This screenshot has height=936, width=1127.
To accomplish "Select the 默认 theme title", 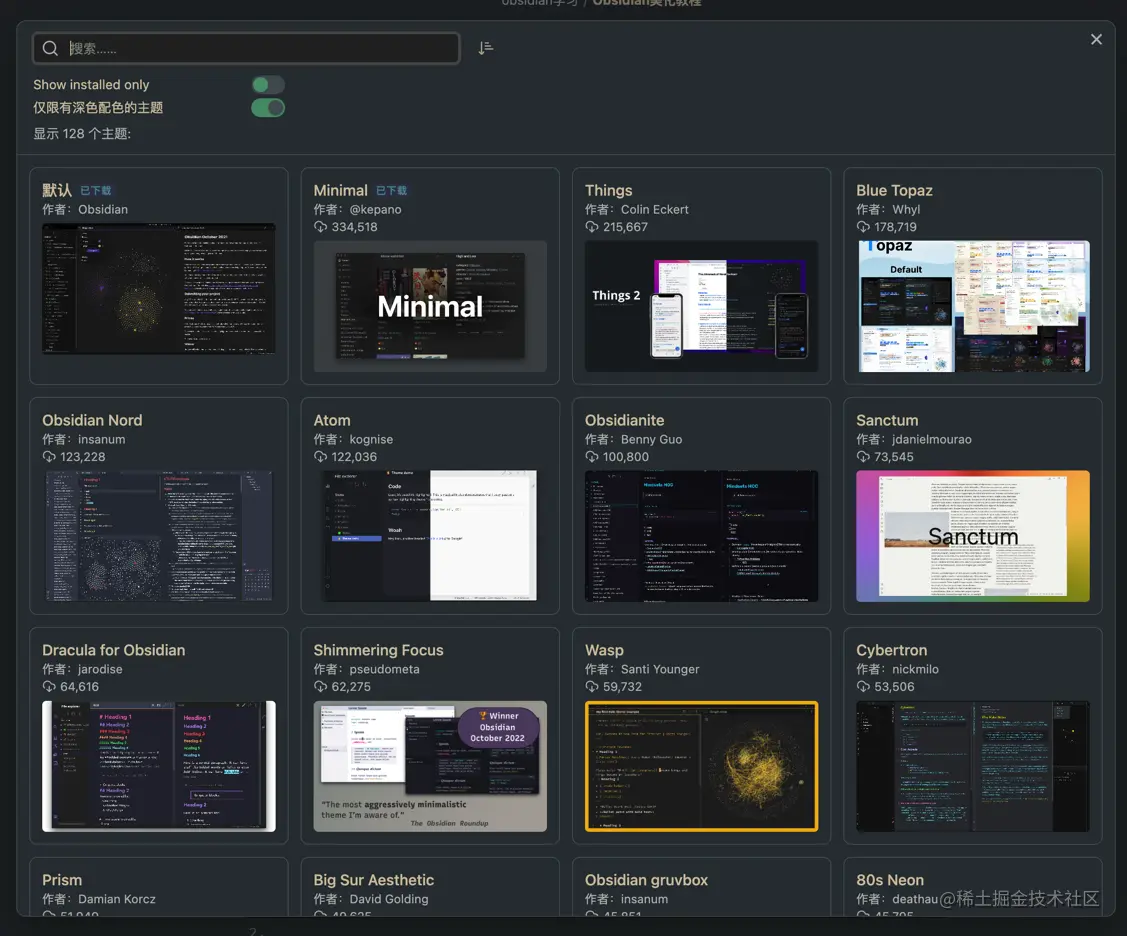I will point(57,191).
